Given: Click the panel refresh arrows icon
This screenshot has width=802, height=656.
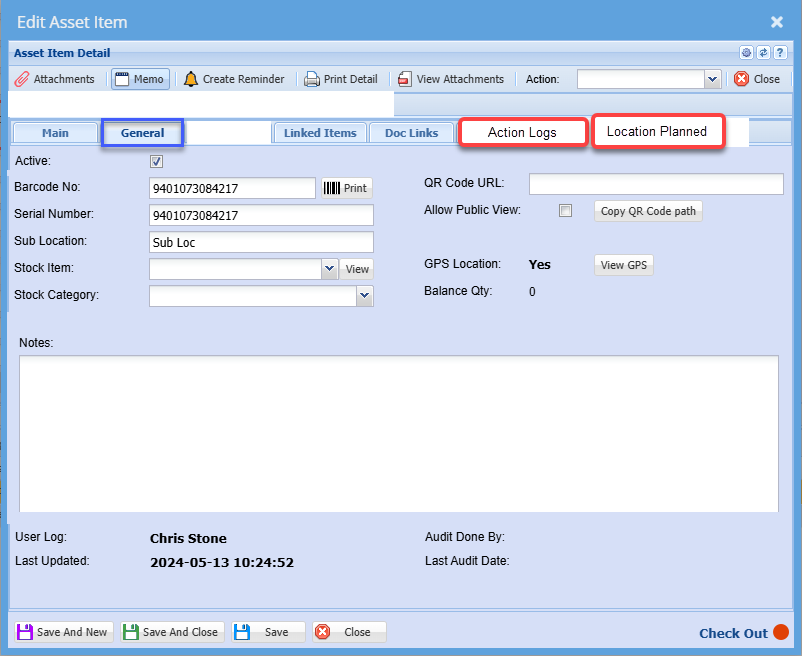Looking at the screenshot, I should 763,53.
